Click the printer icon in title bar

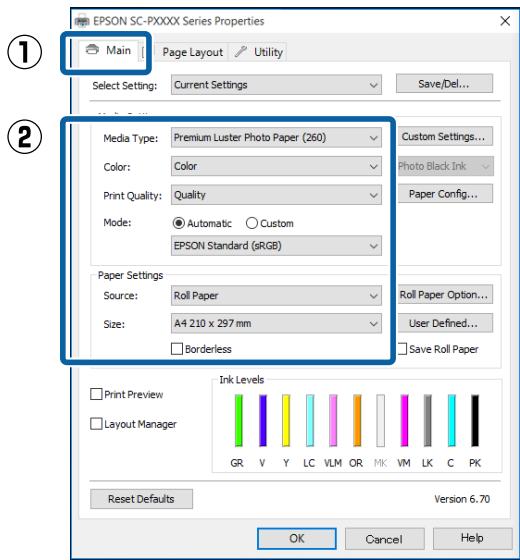82,21
